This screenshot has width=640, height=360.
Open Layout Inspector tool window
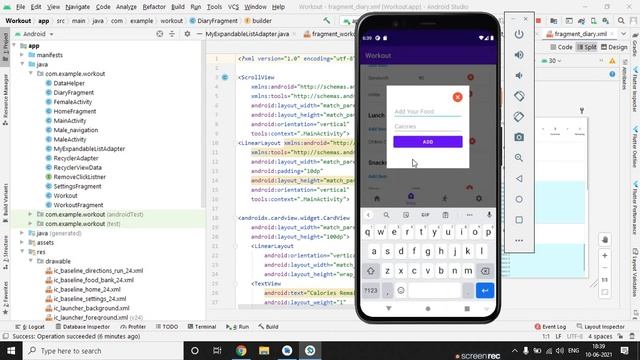(601, 327)
